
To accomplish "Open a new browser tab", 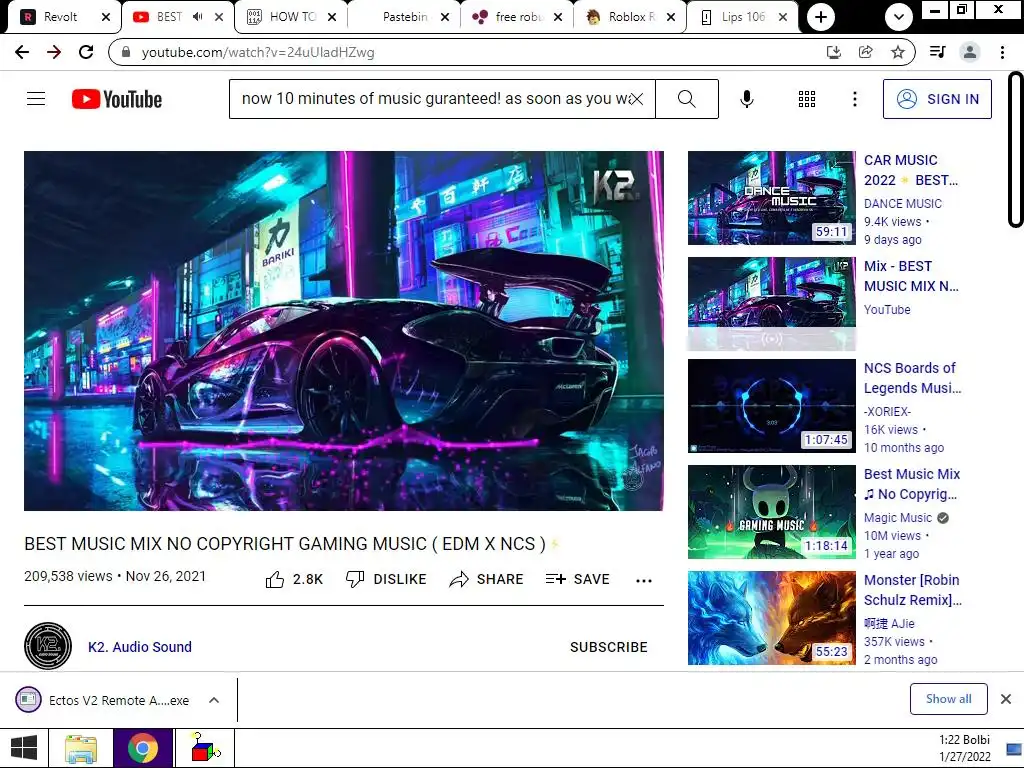I will (821, 17).
